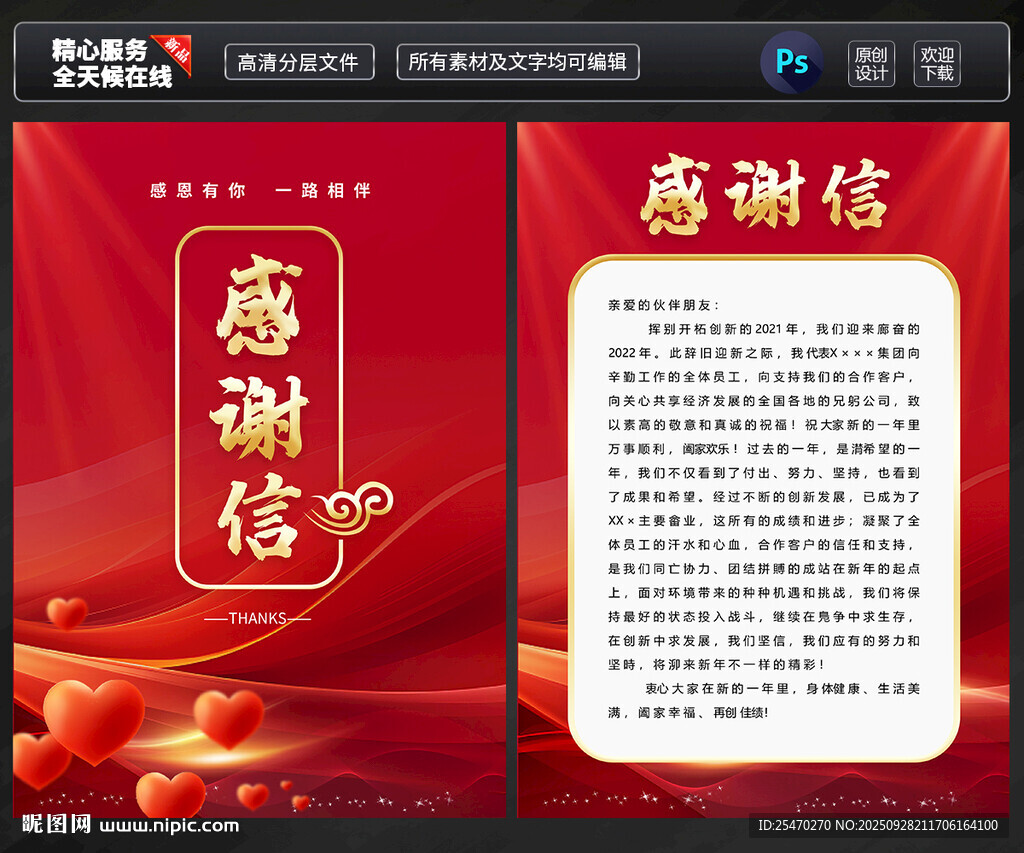Click the 所有素材及文字均可编辑 label

pyautogui.click(x=517, y=62)
